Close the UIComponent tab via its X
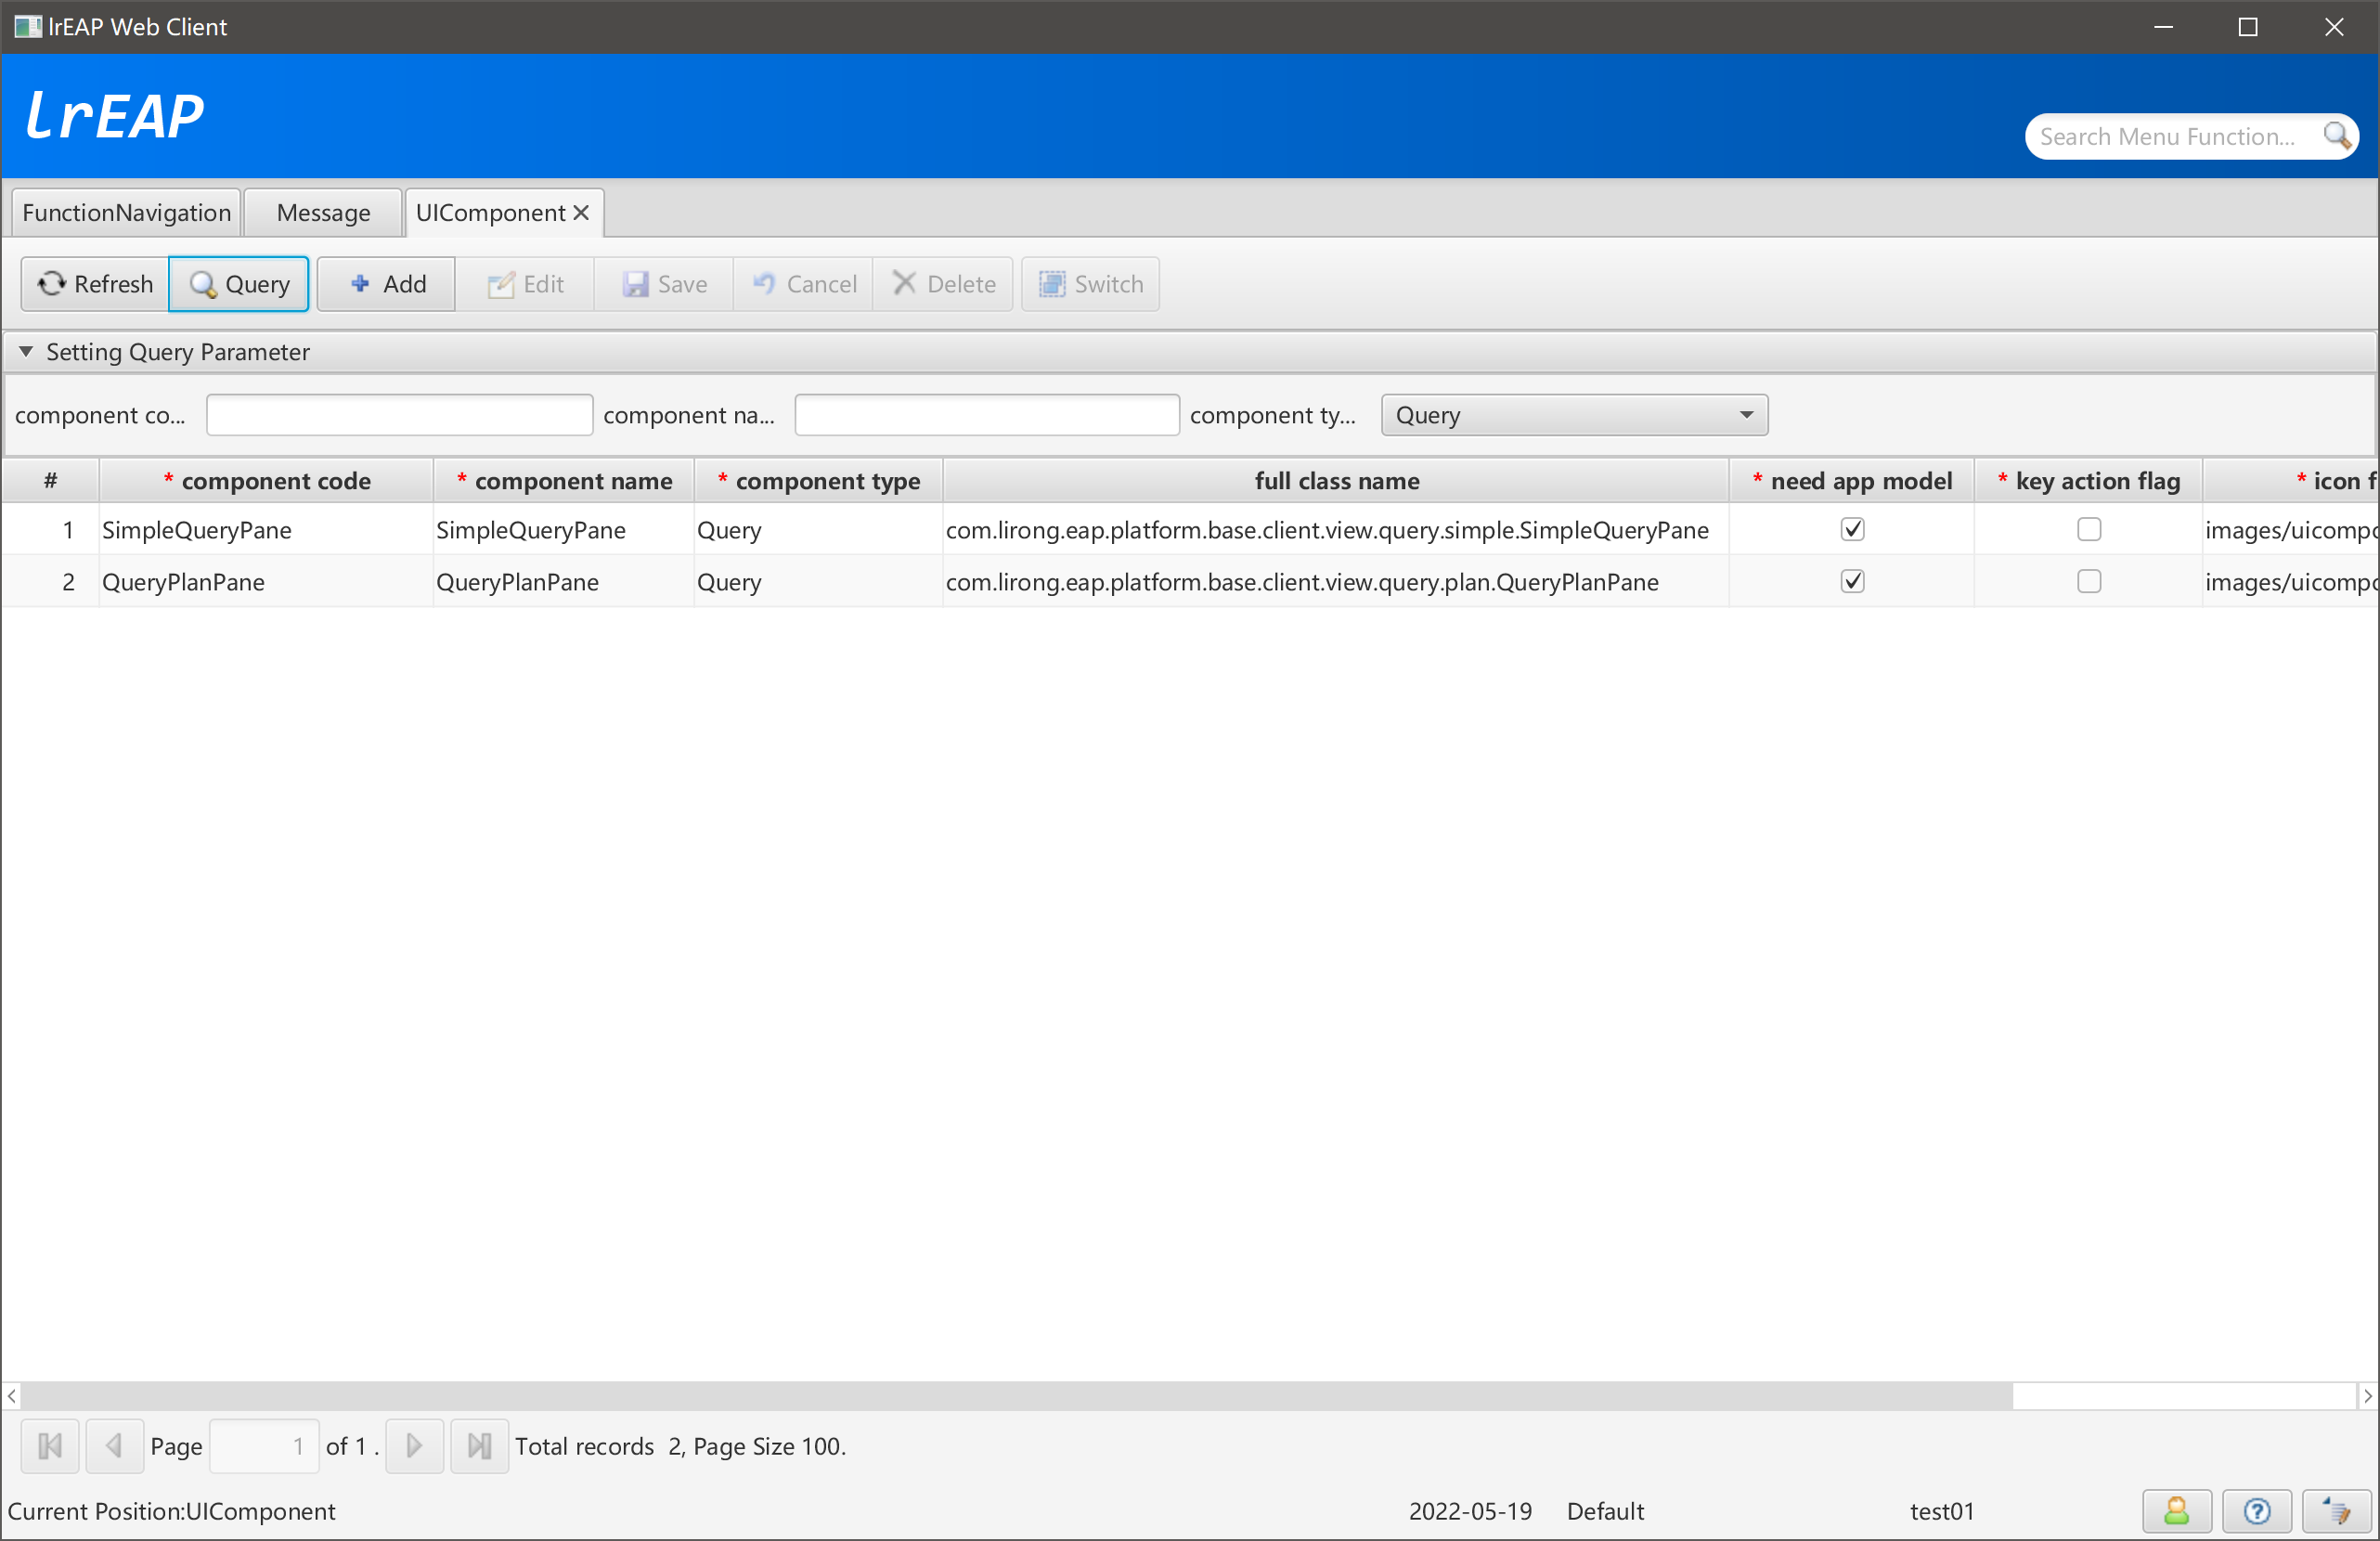2380x1541 pixels. [x=581, y=213]
